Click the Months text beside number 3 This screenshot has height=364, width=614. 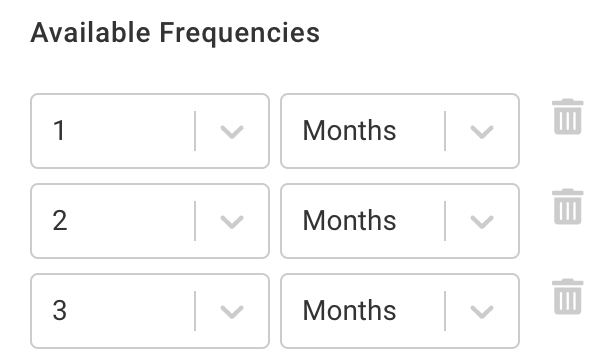pos(349,310)
